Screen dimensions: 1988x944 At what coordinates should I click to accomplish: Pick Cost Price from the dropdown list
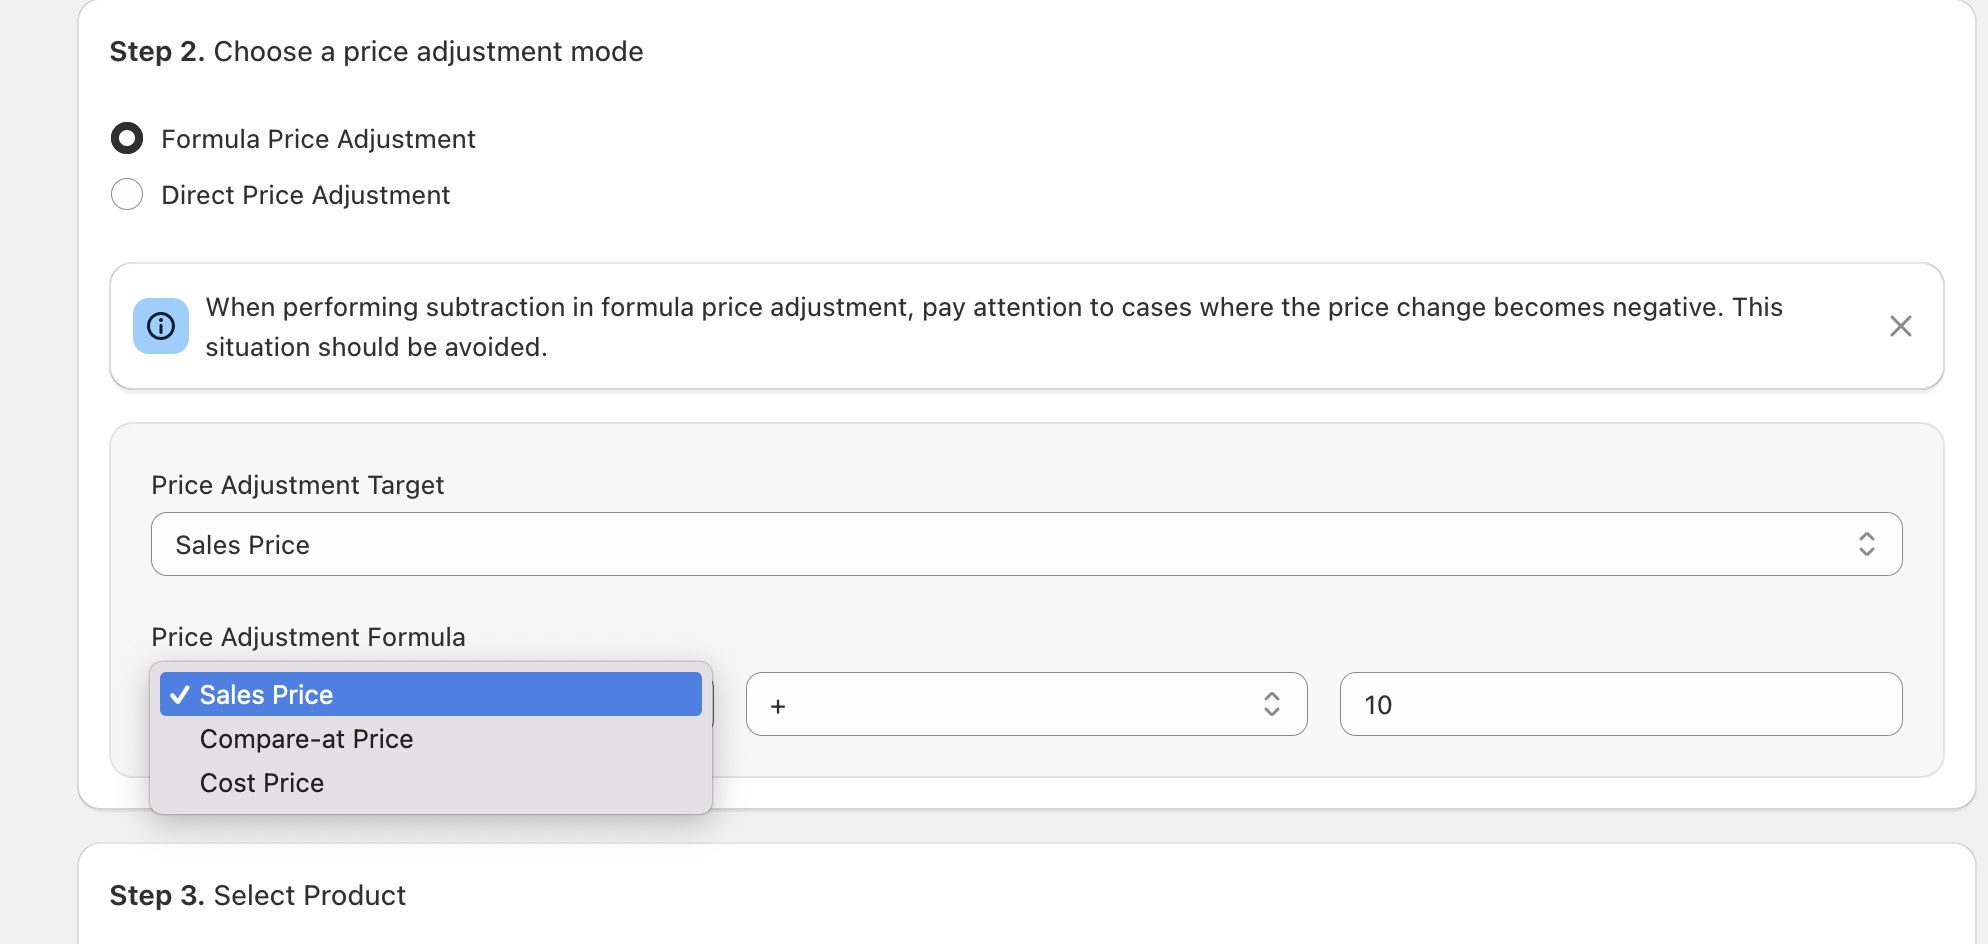[x=262, y=783]
